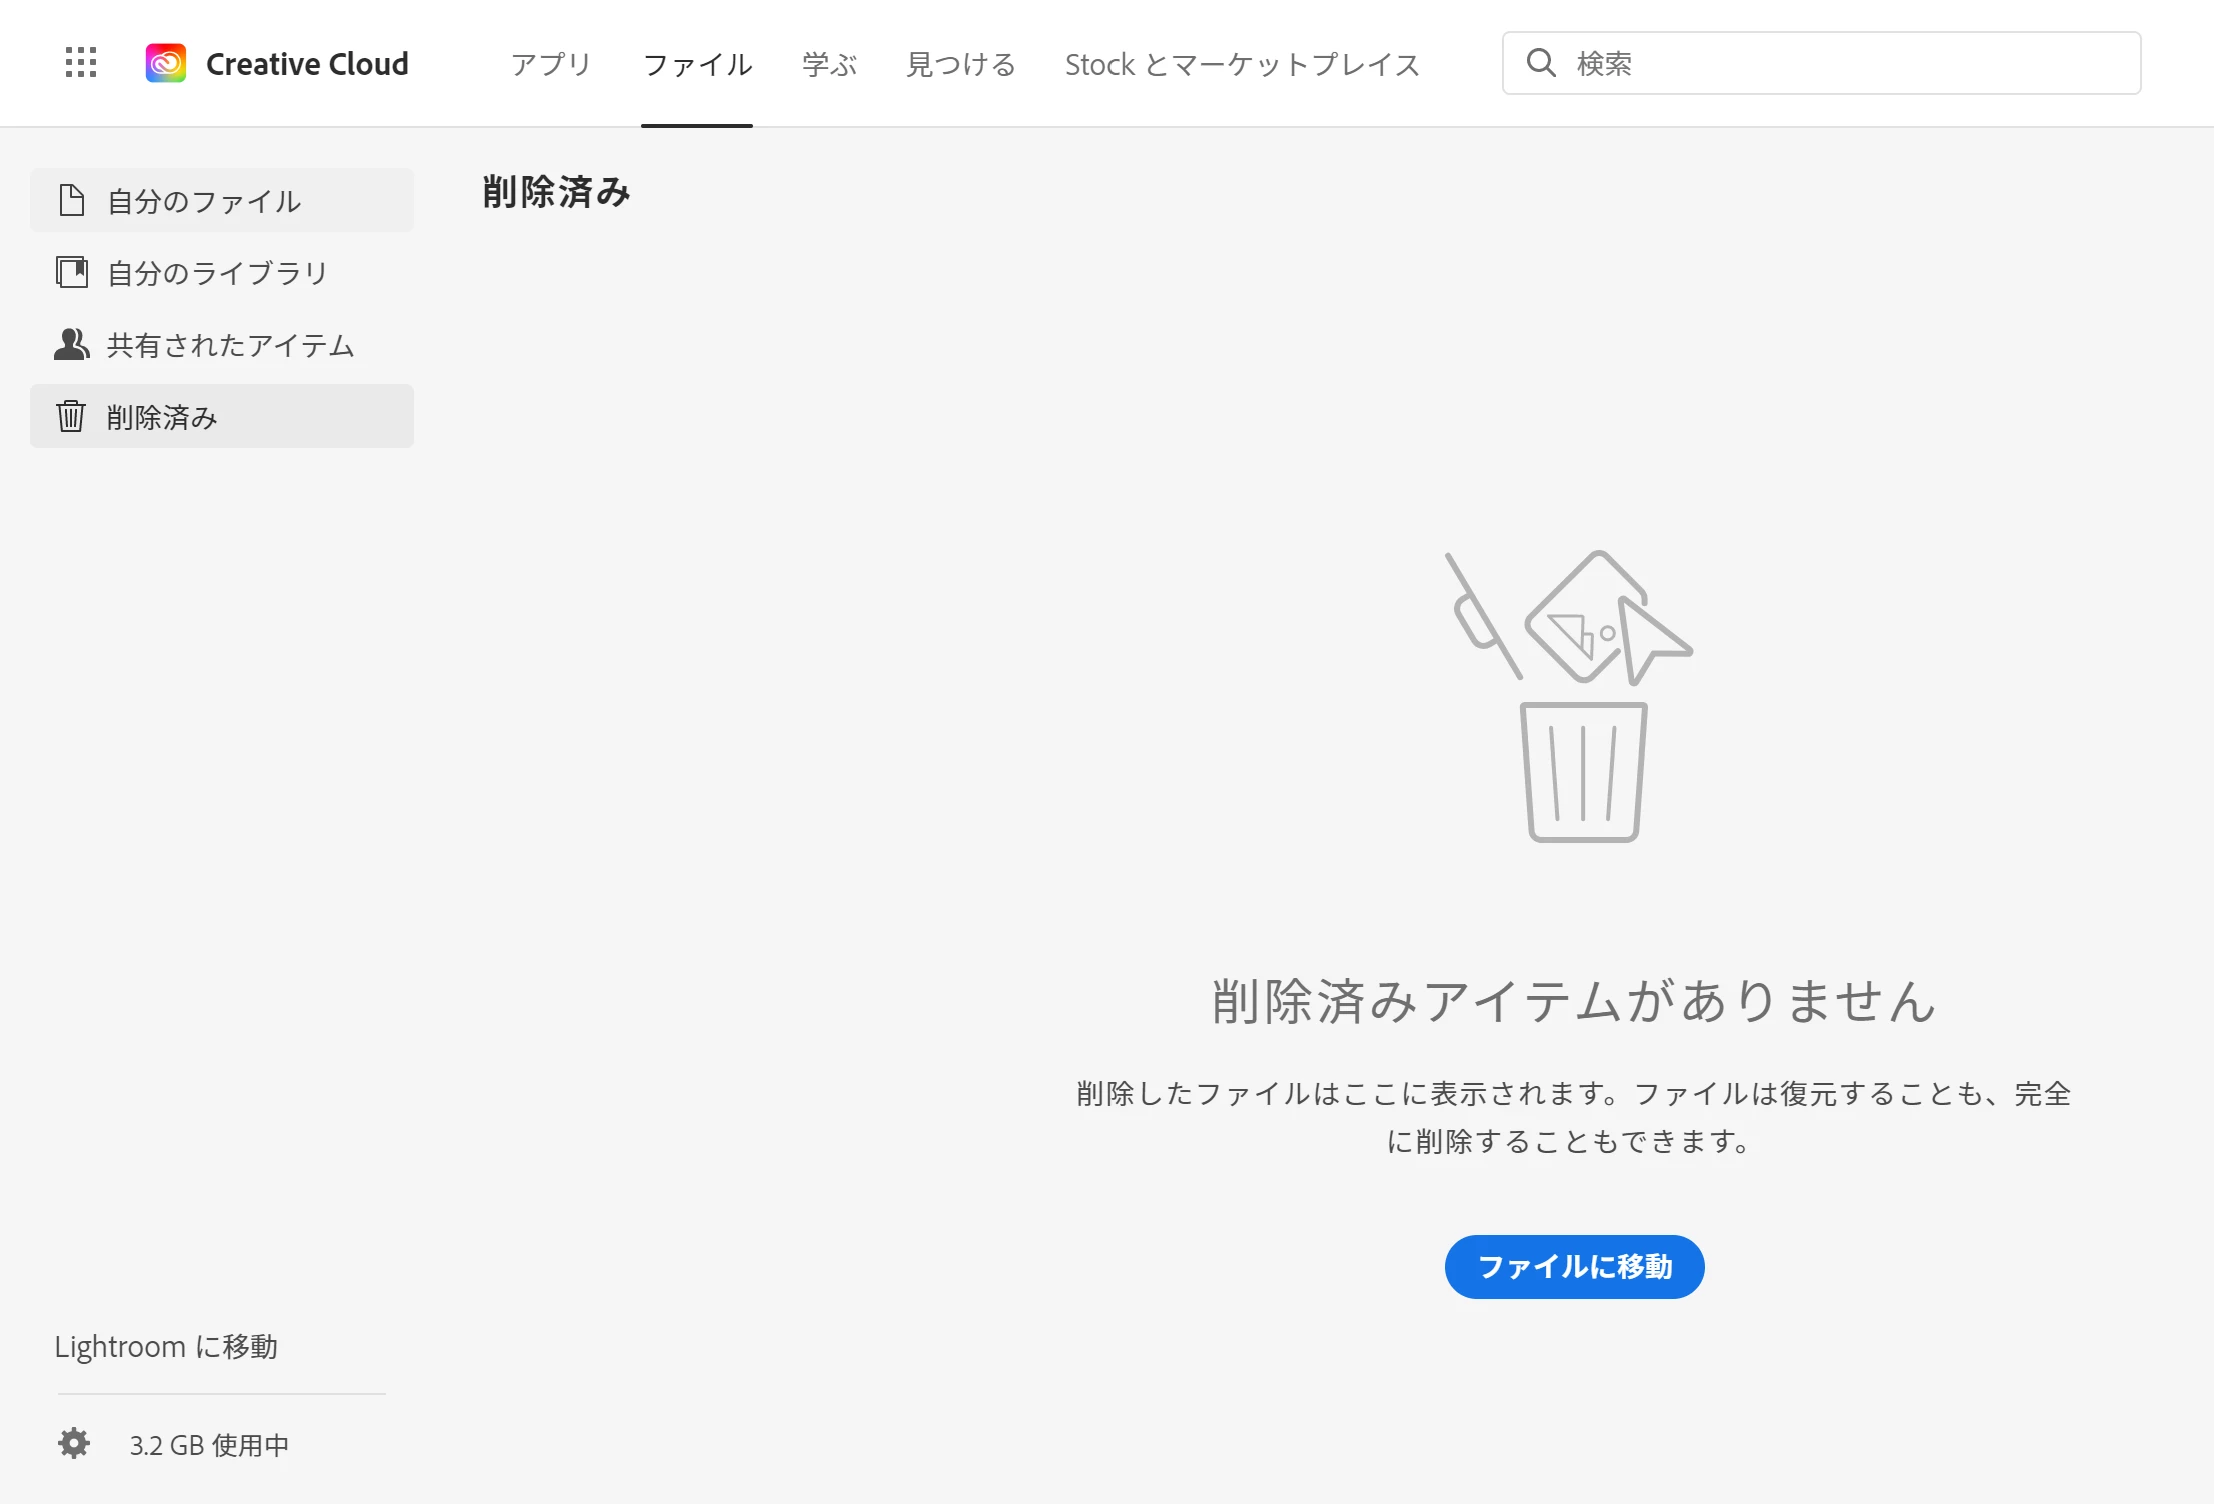The image size is (2214, 1504).
Task: Click the trash icon beside 削除済み
Action: [x=71, y=416]
